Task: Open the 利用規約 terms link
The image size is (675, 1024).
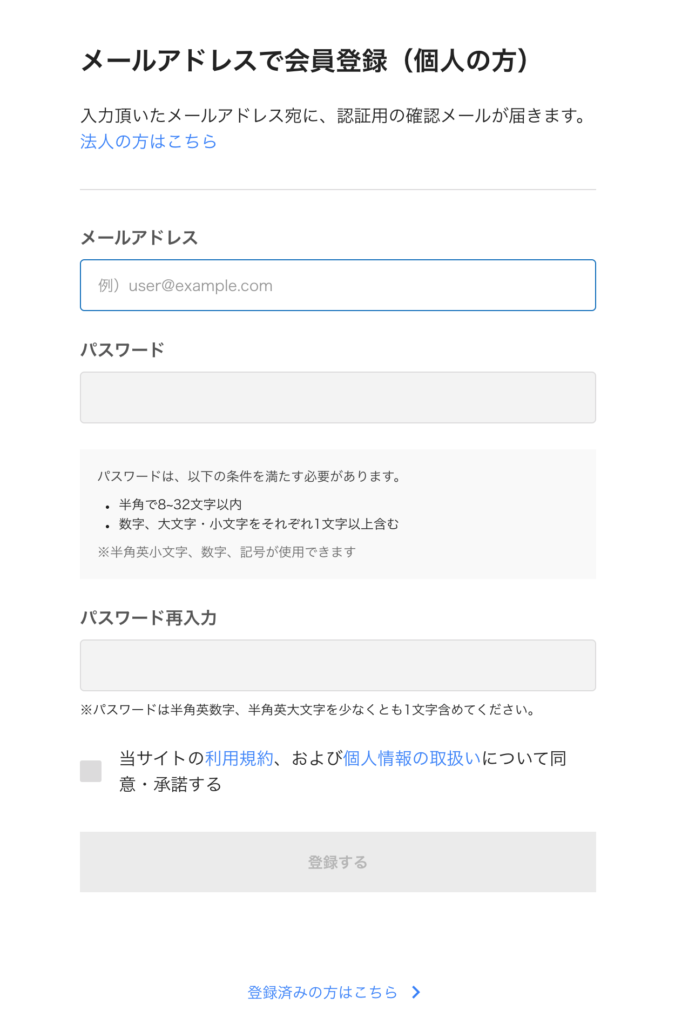Action: (x=239, y=758)
